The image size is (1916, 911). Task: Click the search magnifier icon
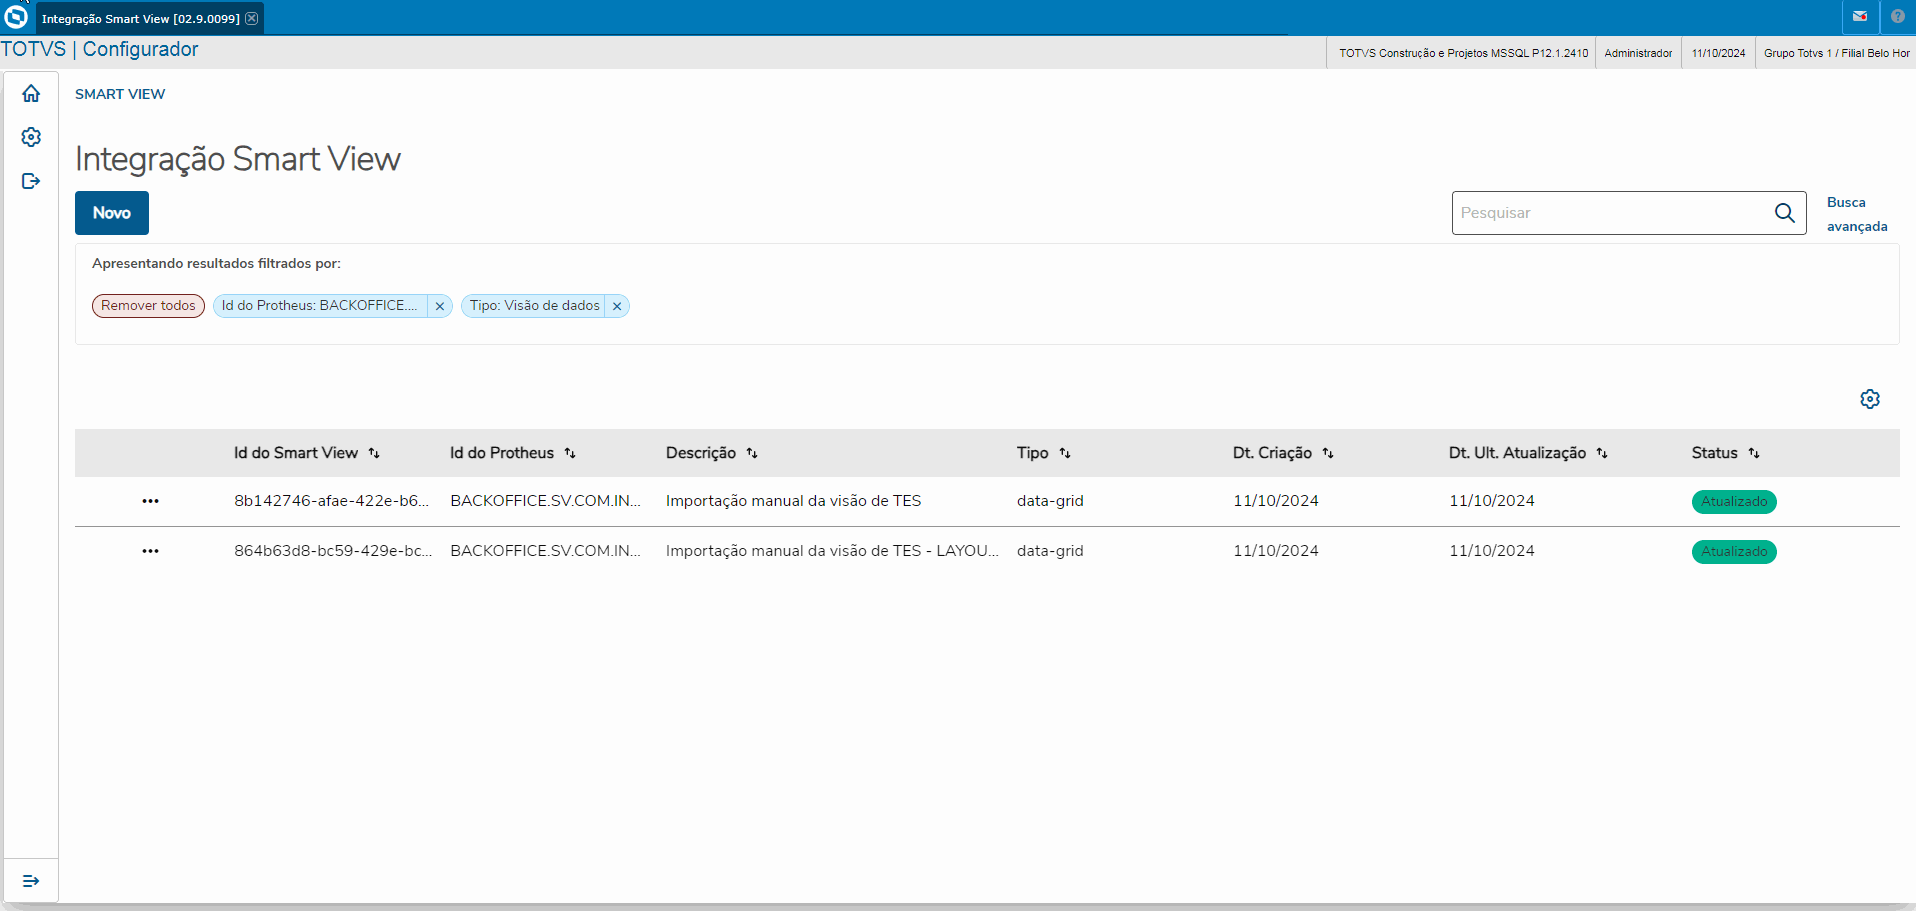coord(1785,213)
